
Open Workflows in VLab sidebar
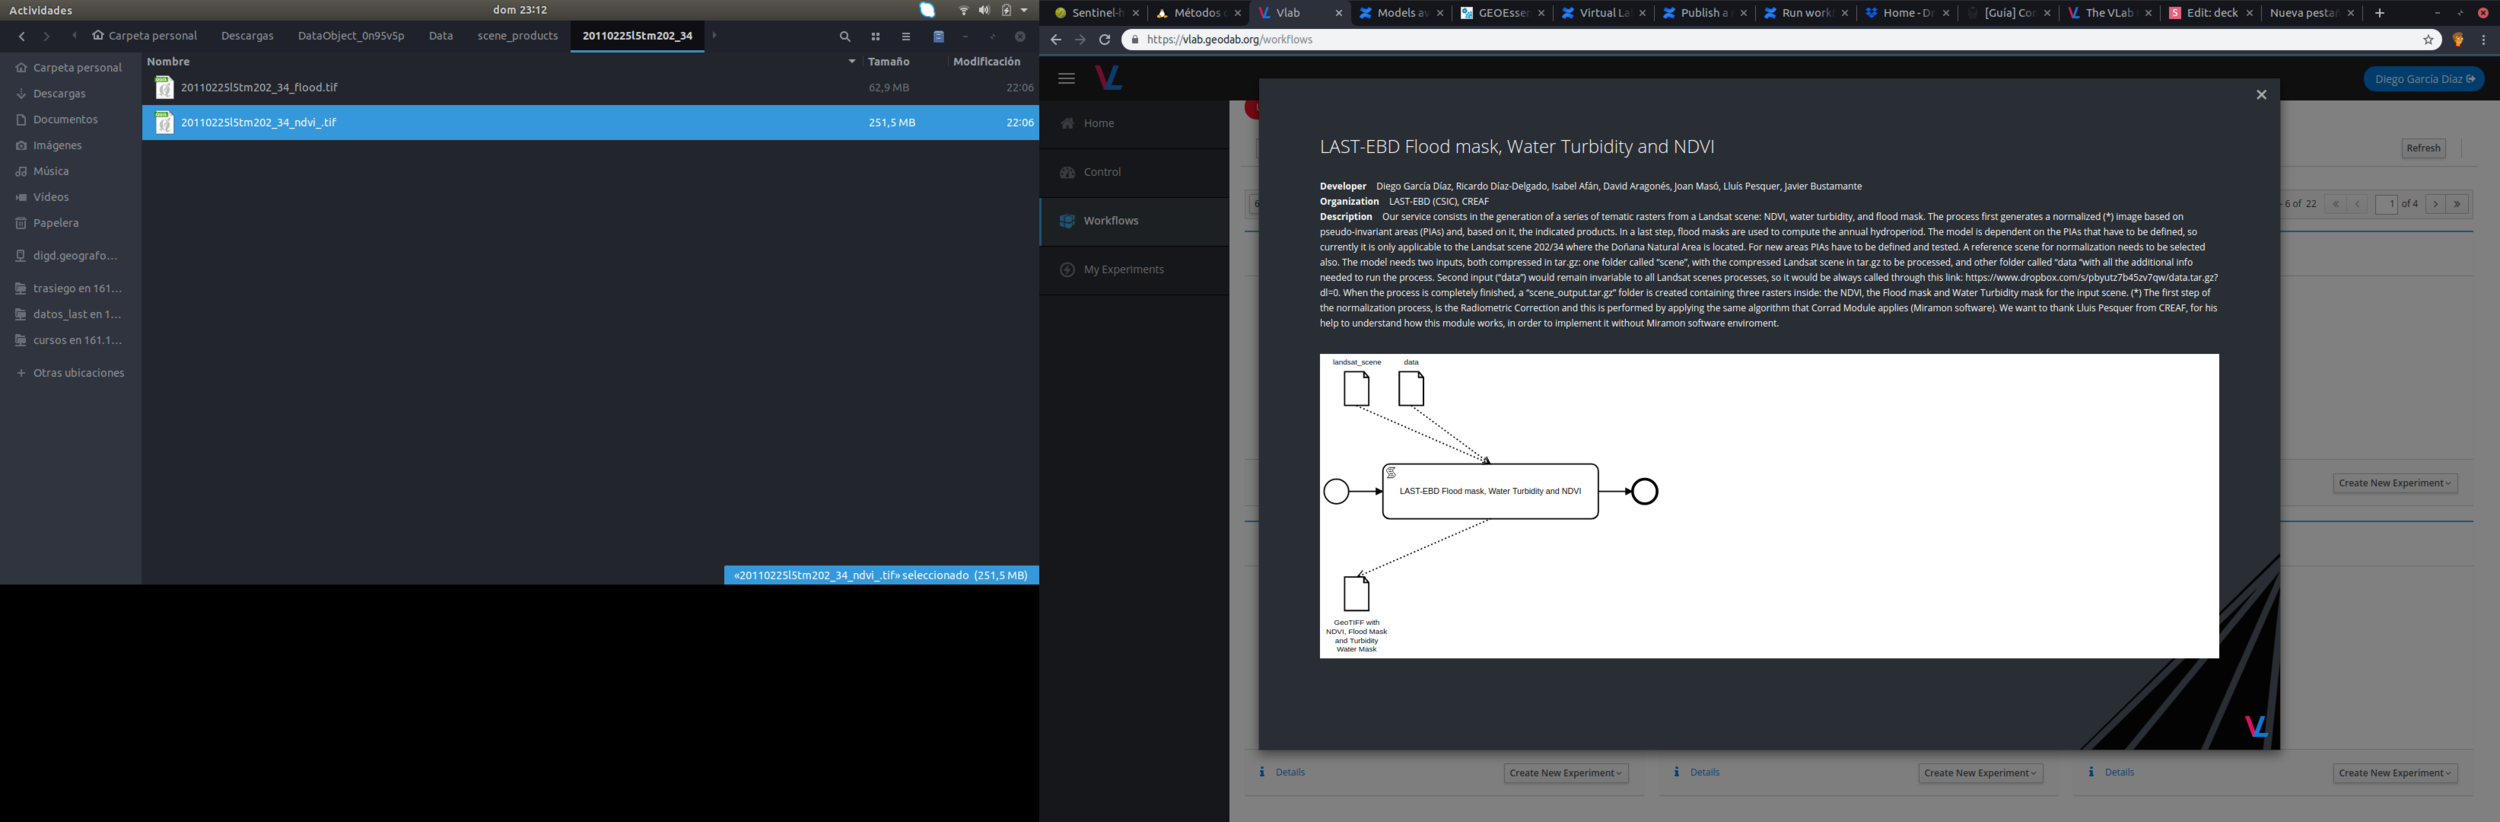coord(1134,221)
